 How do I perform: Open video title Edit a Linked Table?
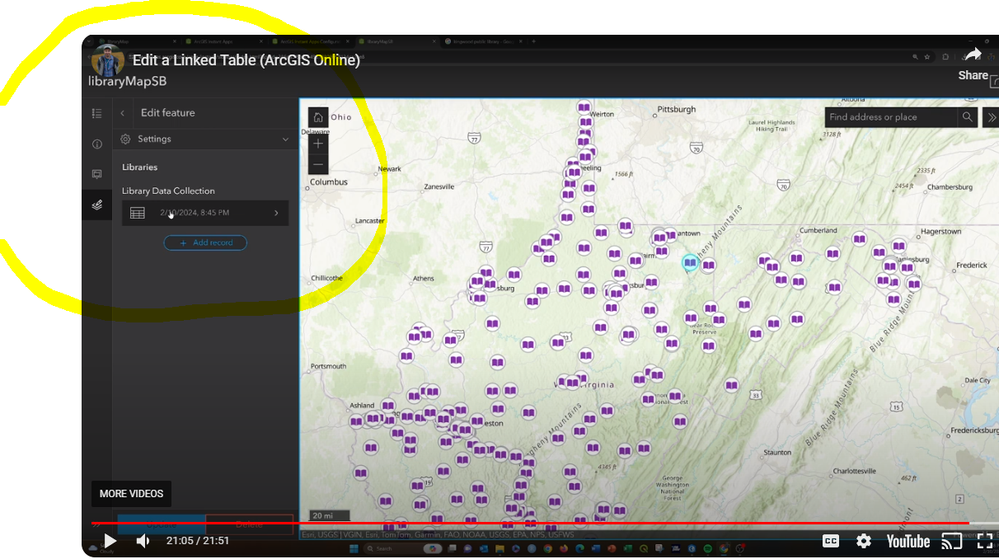[x=246, y=60]
